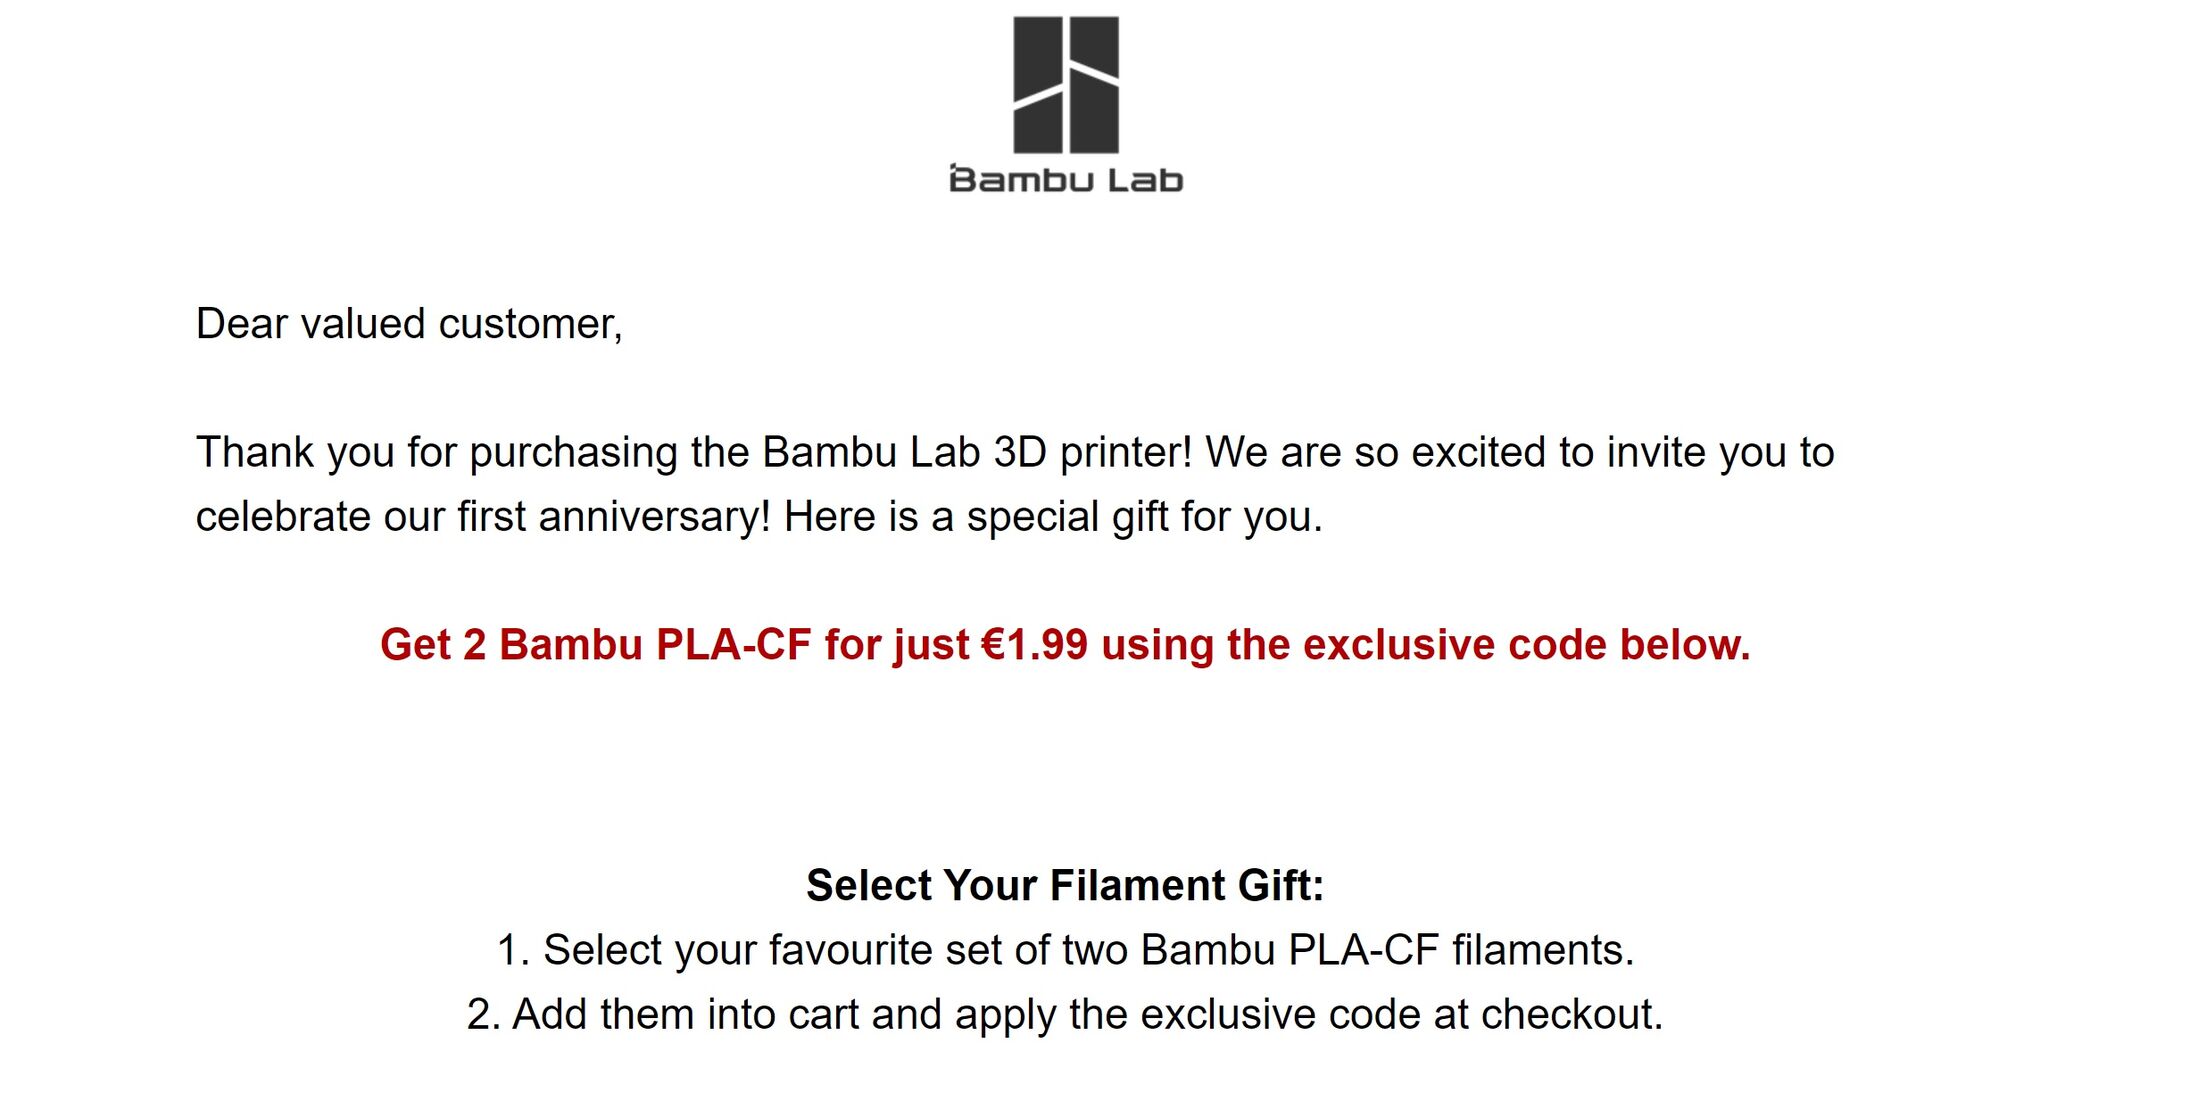Click the word 'checkout.' in step 2
The height and width of the screenshot is (1093, 2206).
1572,1014
